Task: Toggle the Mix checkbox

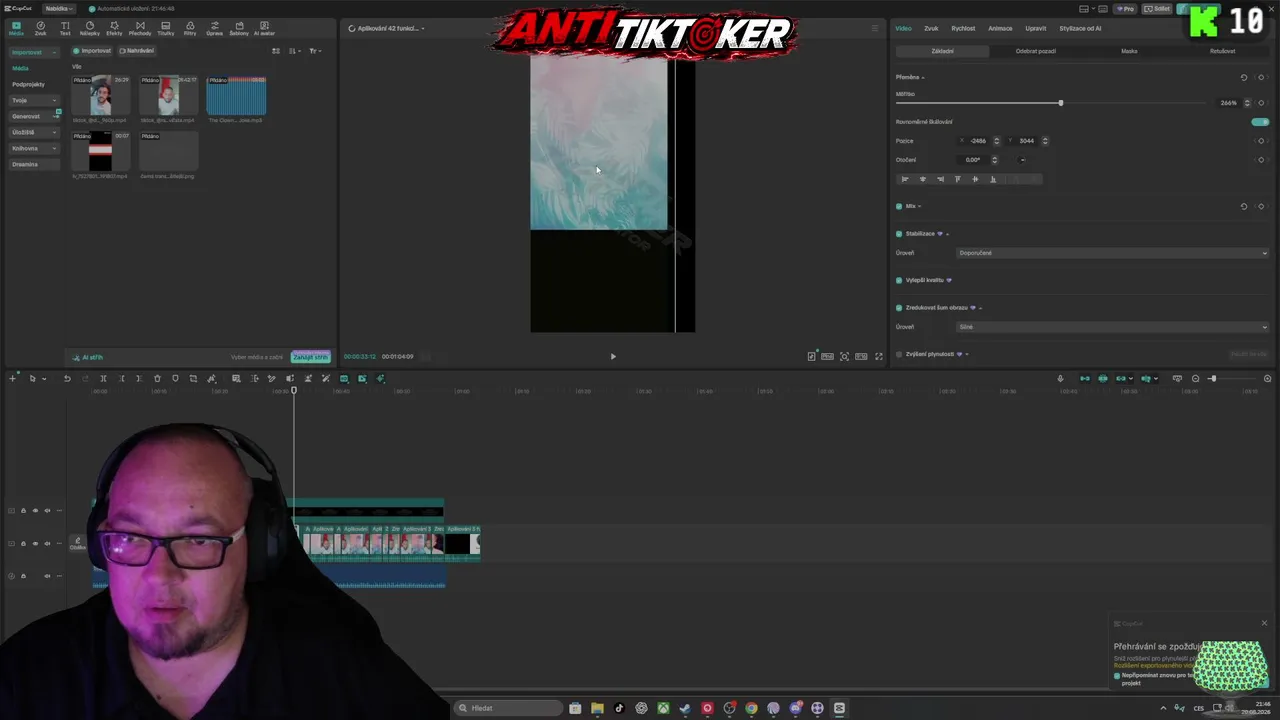Action: [x=899, y=206]
